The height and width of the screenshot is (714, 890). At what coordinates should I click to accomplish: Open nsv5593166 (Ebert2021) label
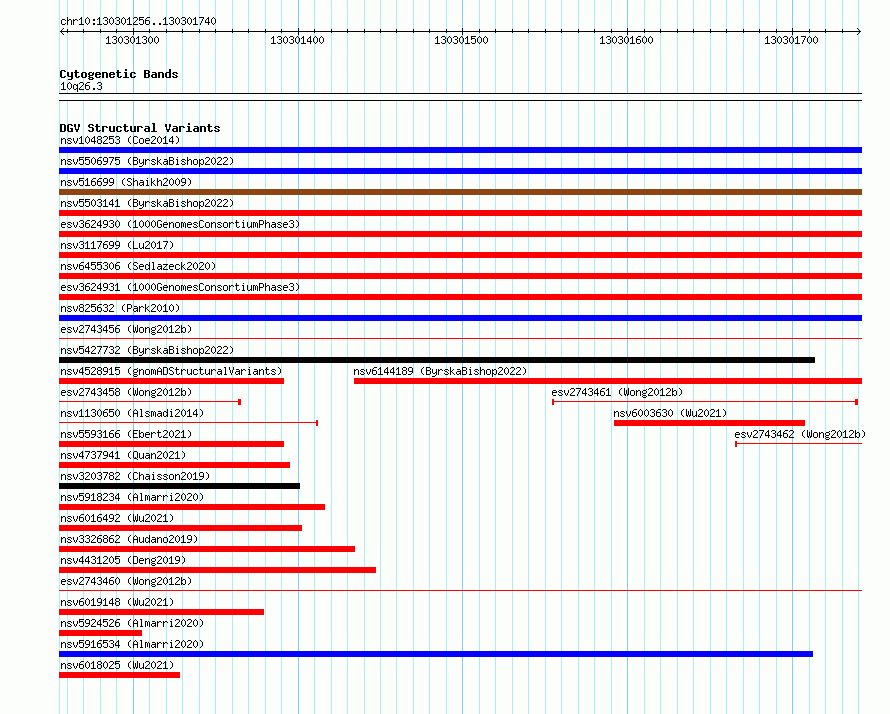click(126, 434)
